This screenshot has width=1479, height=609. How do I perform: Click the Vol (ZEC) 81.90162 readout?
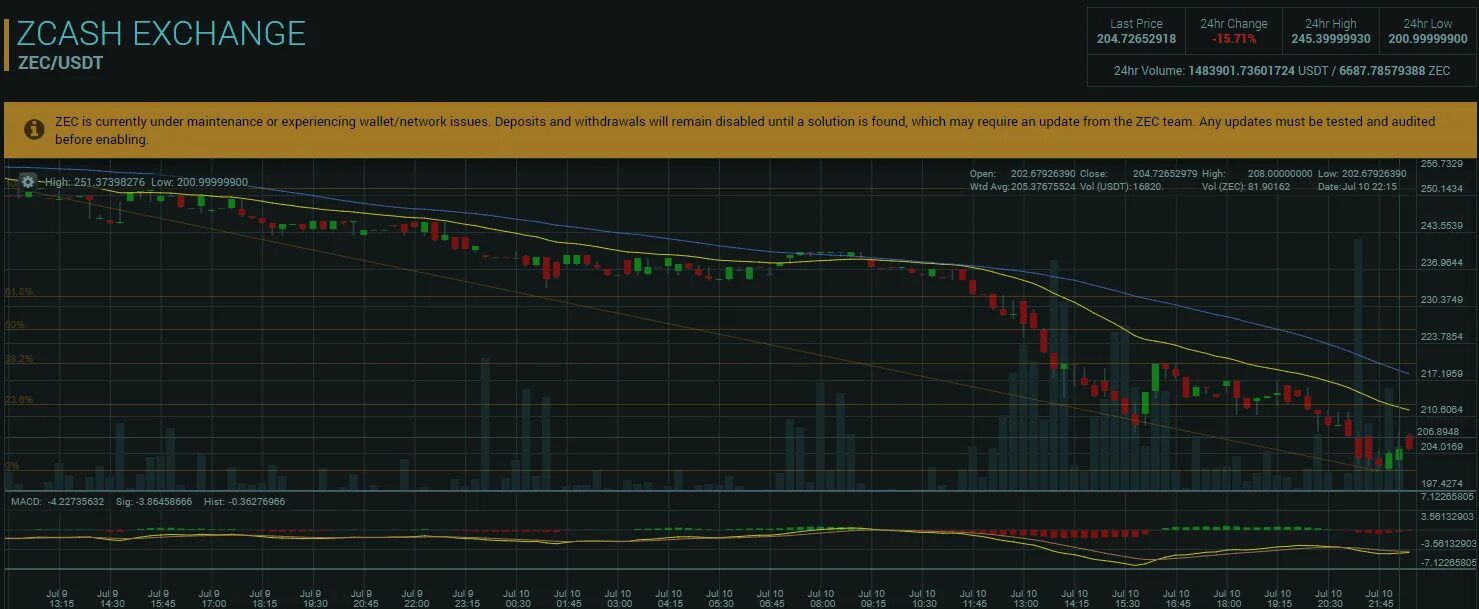click(x=1246, y=187)
